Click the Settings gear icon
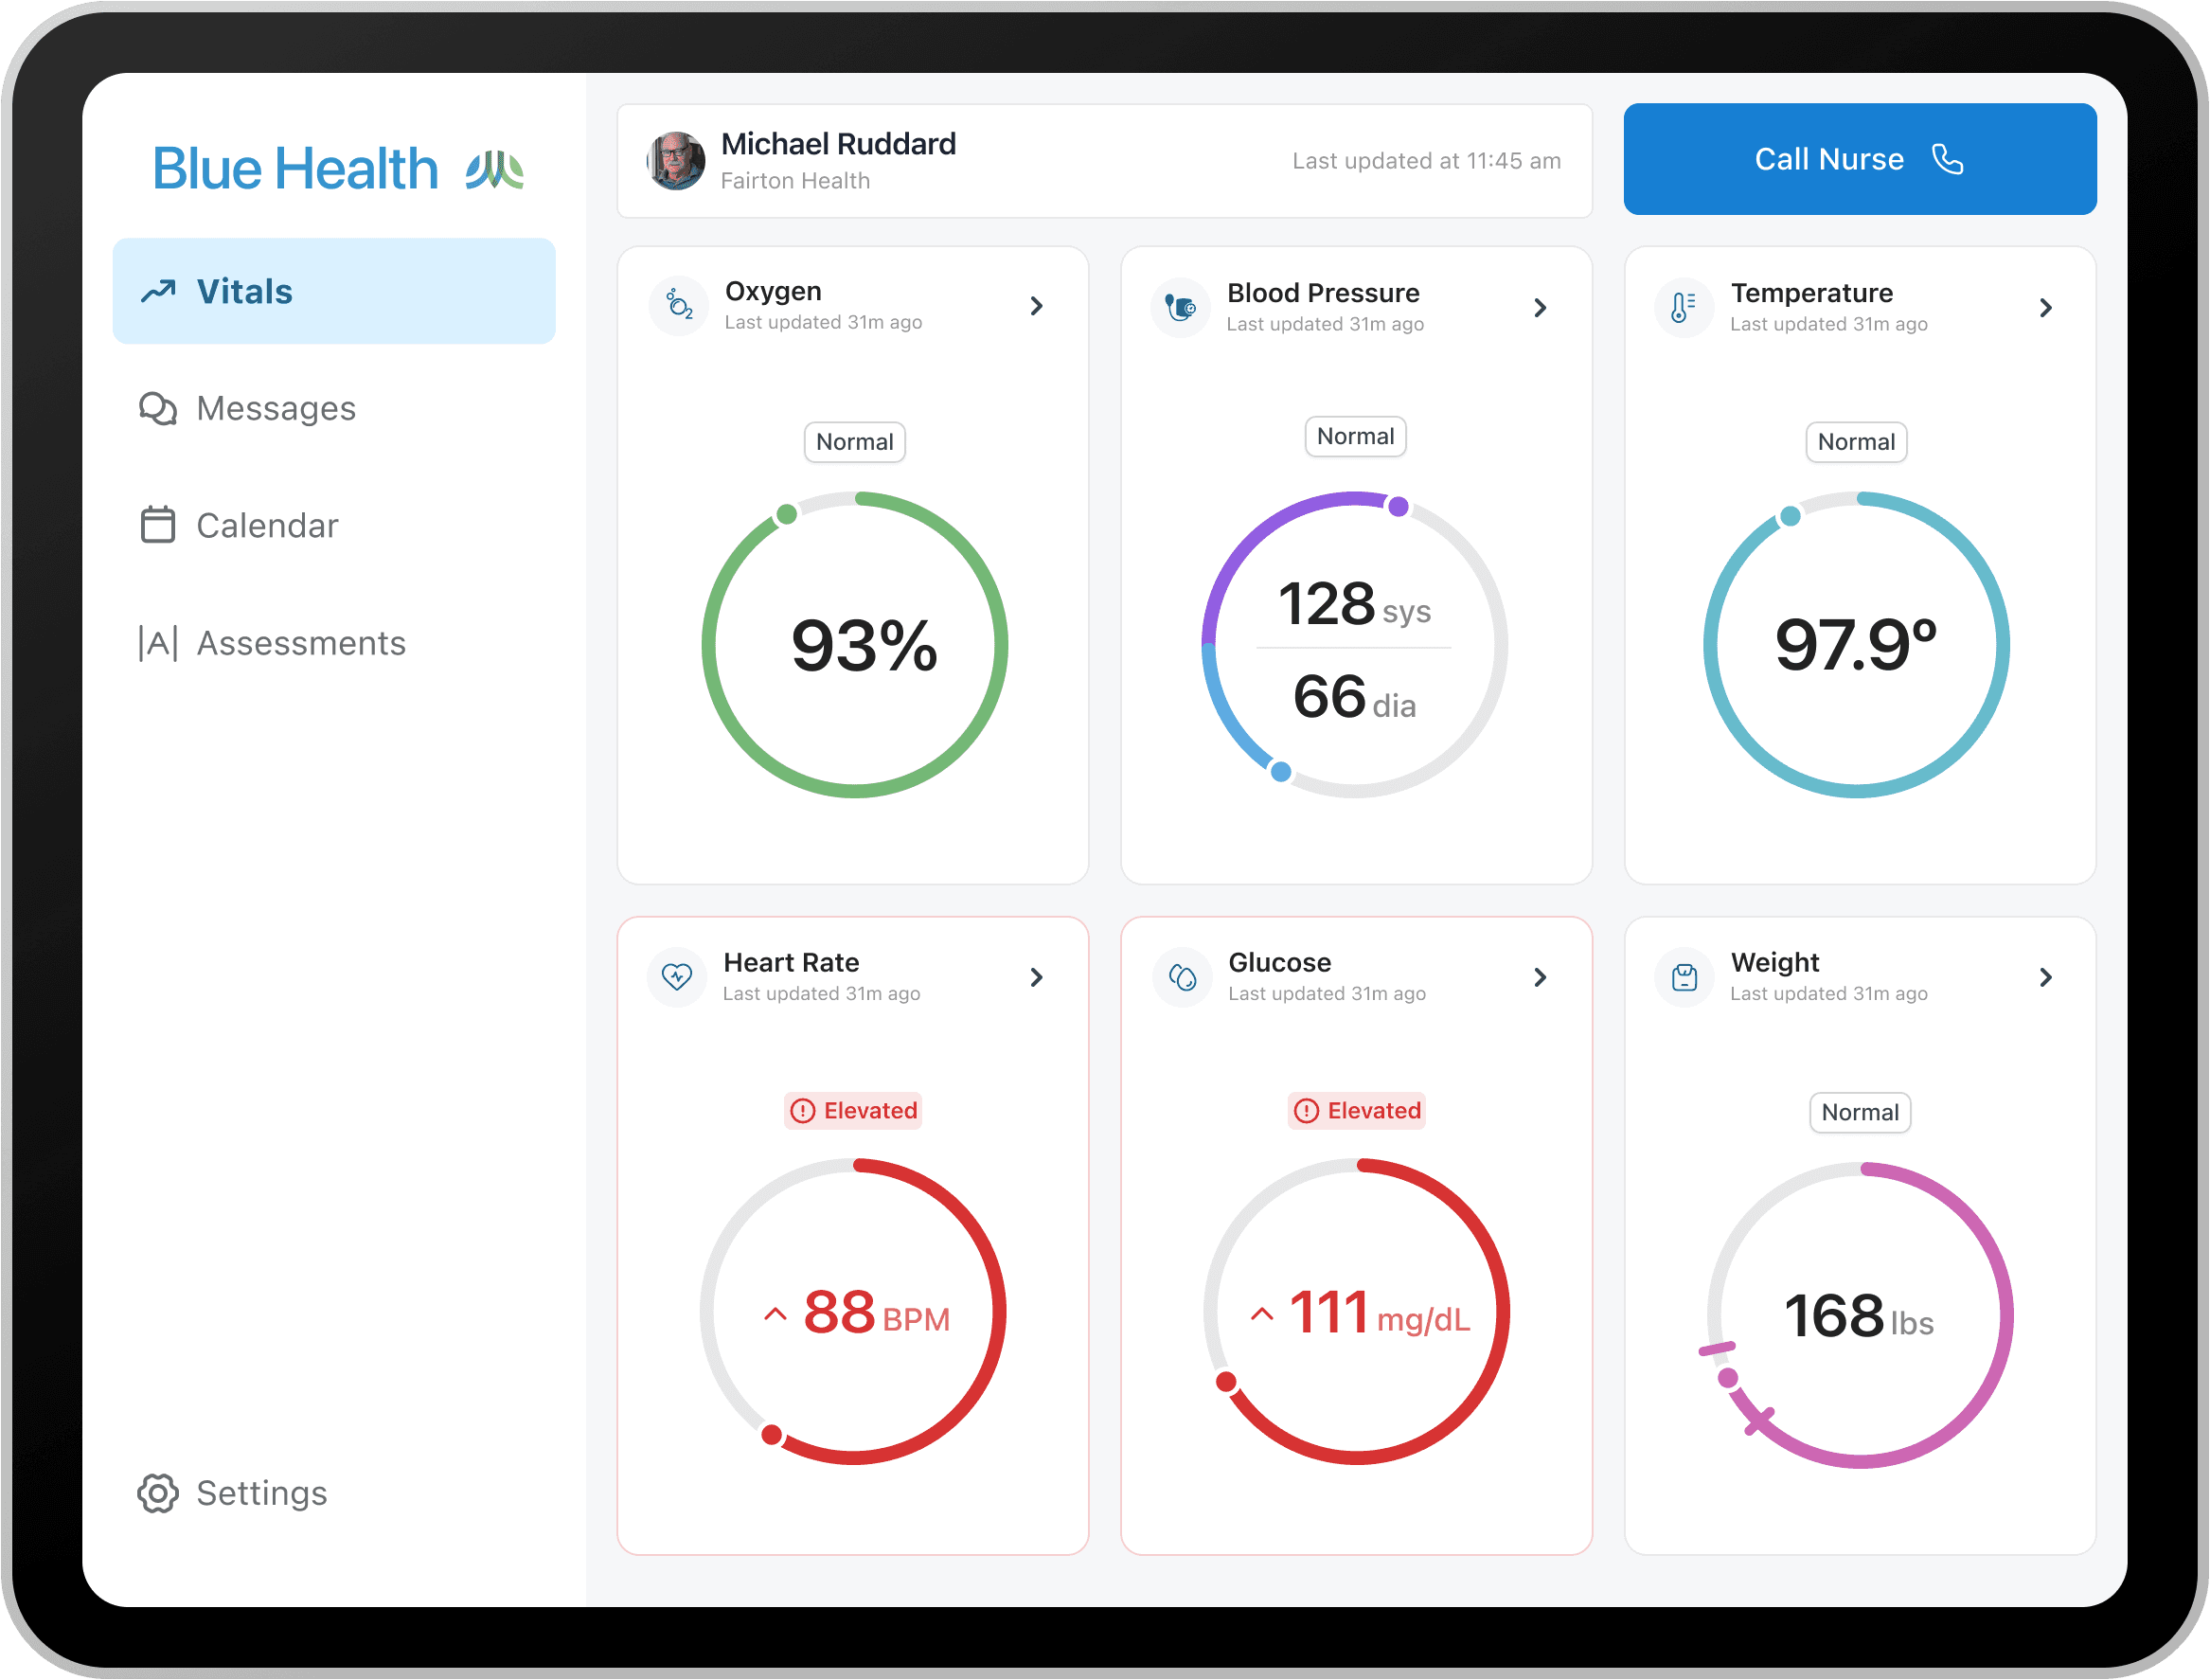This screenshot has height=1680, width=2210. tap(158, 1493)
